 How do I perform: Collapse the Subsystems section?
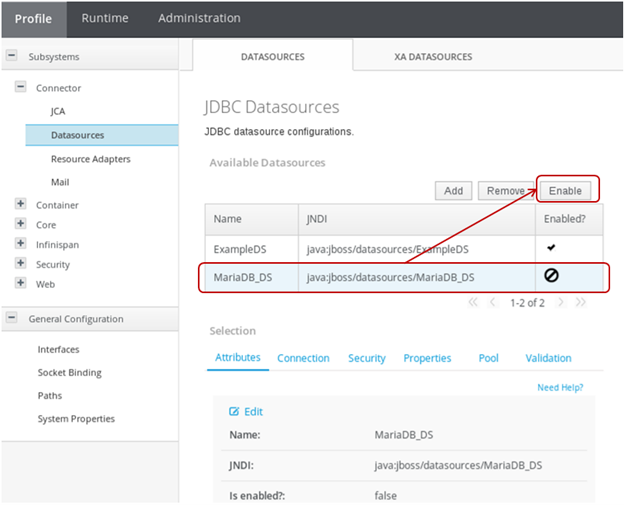[x=11, y=57]
